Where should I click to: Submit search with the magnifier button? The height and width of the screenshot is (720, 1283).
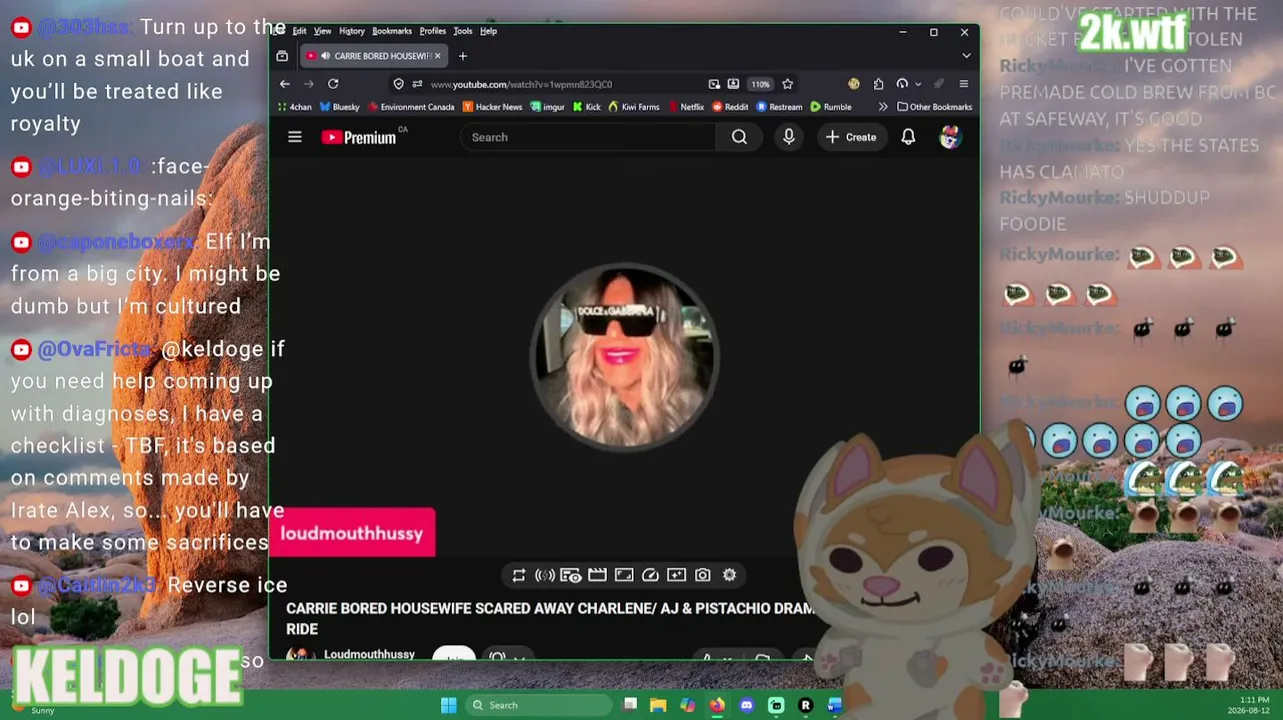point(739,137)
